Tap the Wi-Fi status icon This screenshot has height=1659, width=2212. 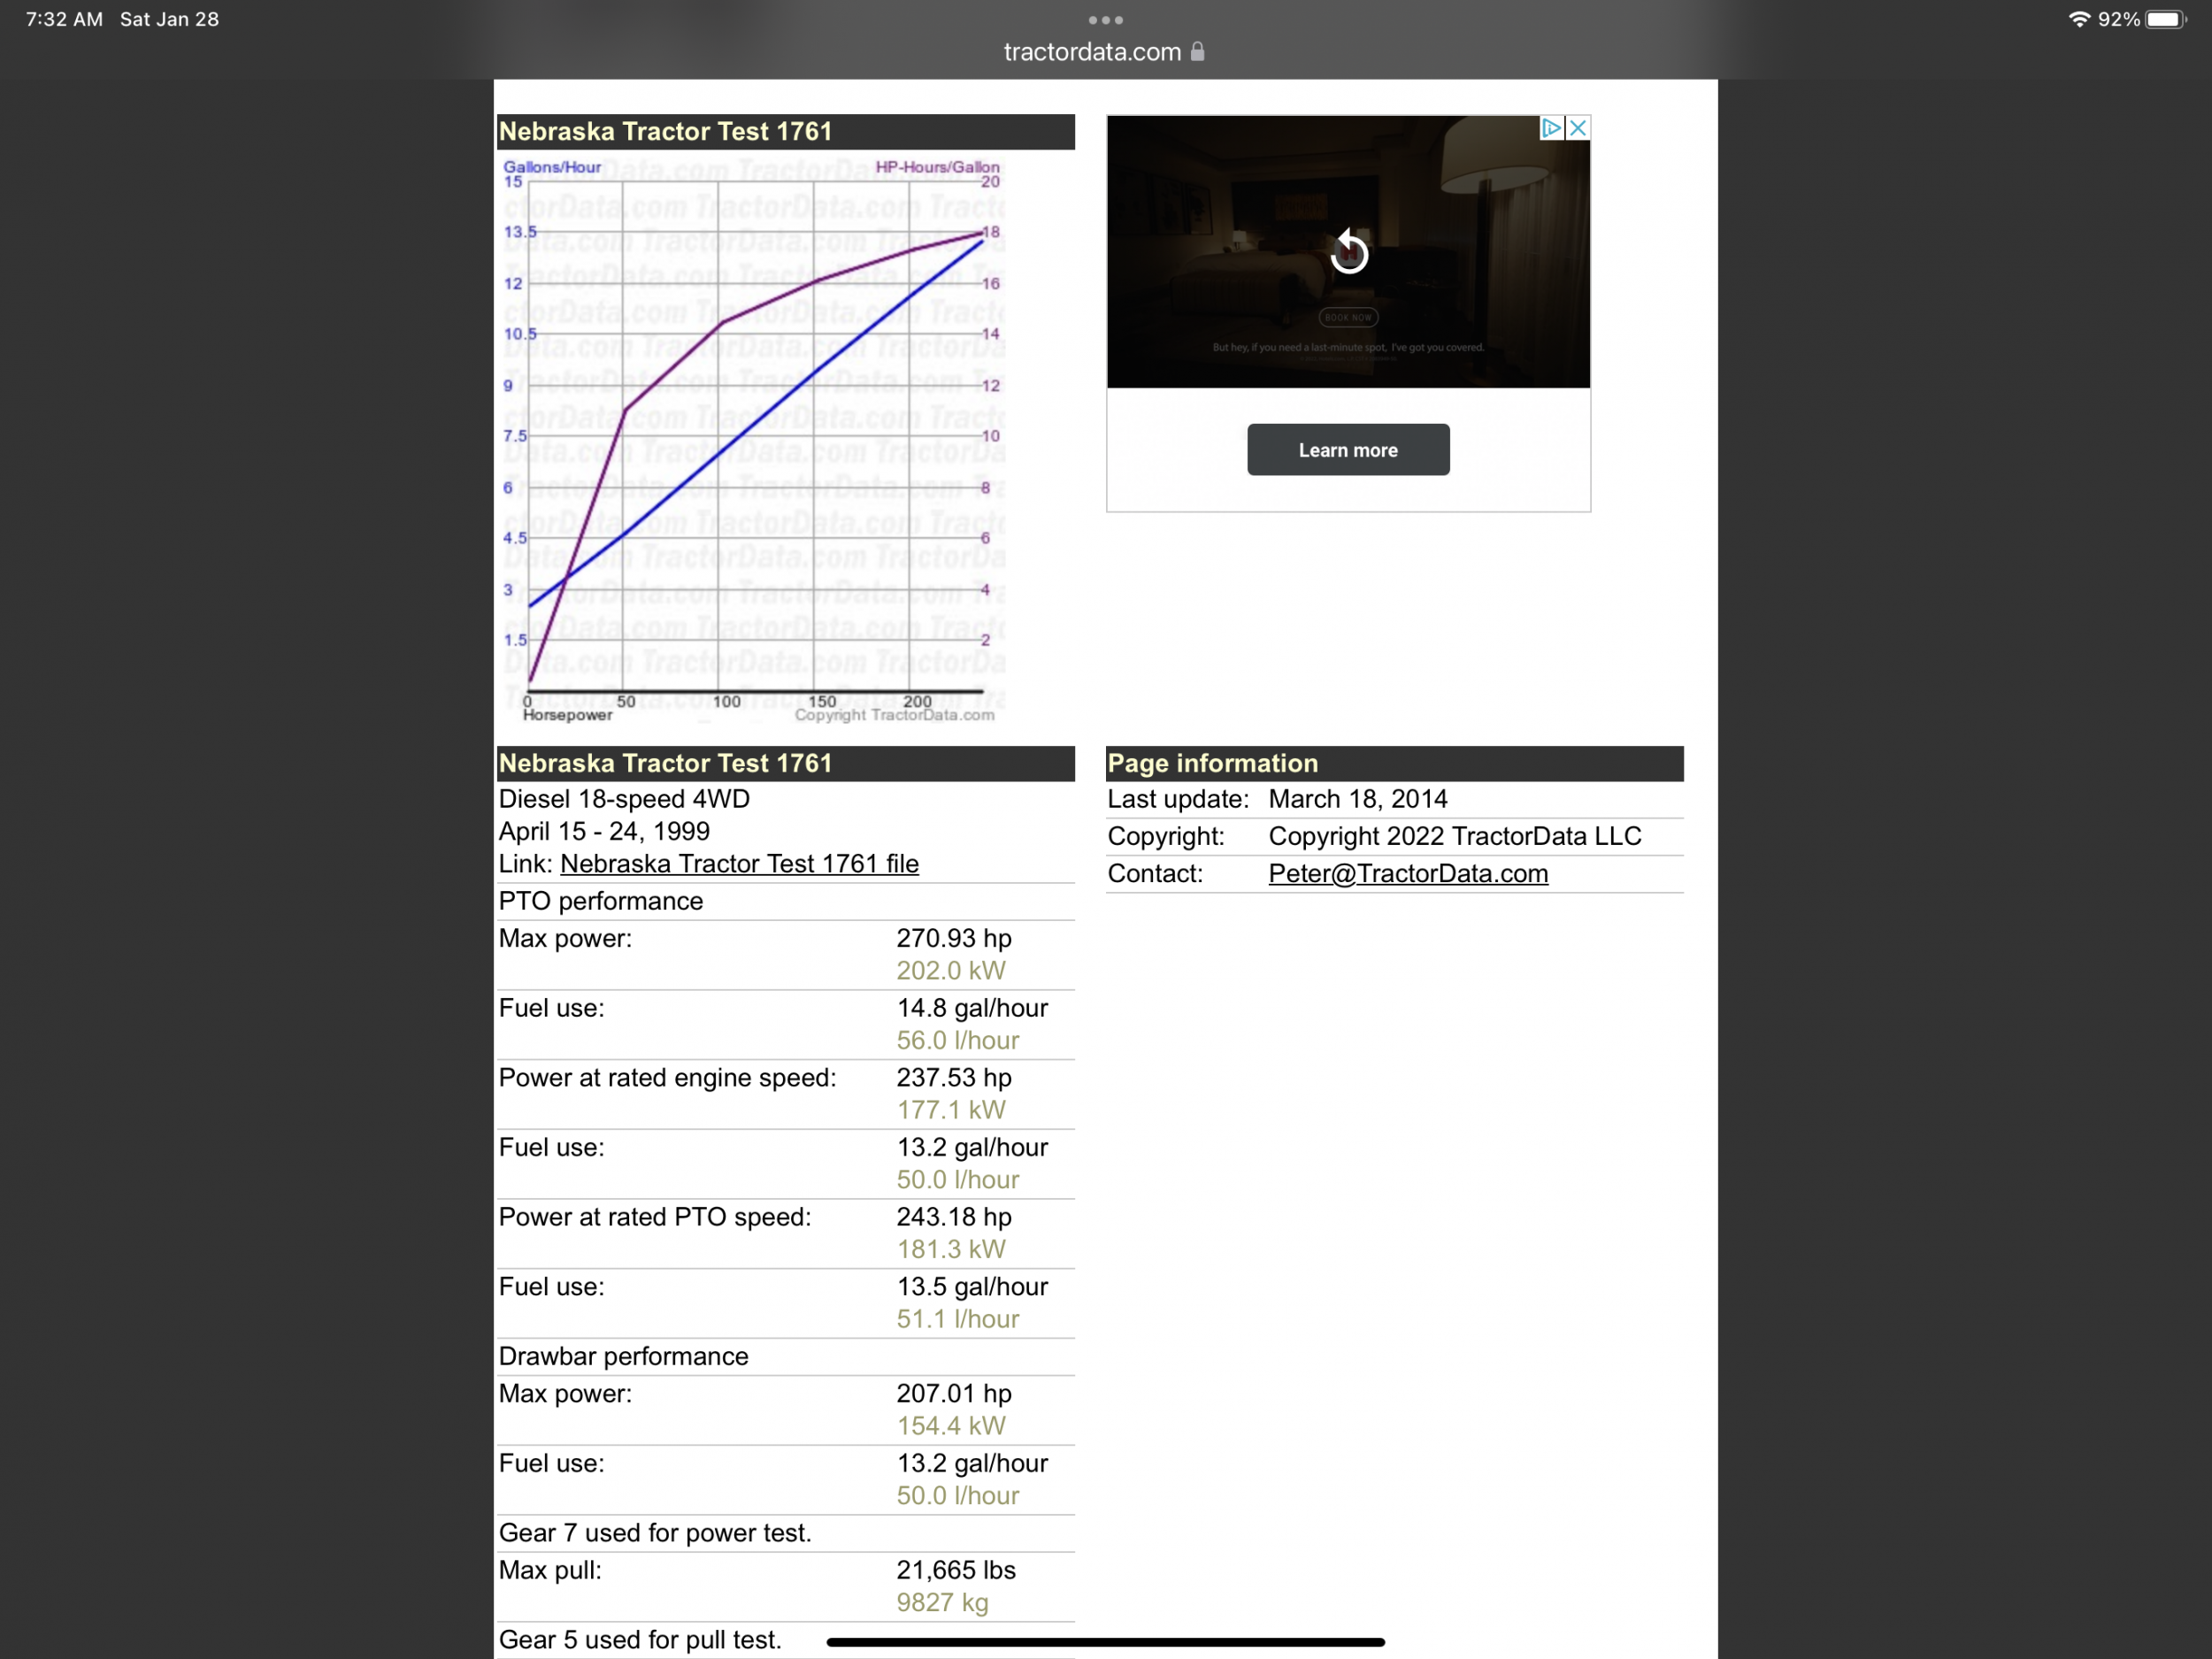click(2079, 19)
